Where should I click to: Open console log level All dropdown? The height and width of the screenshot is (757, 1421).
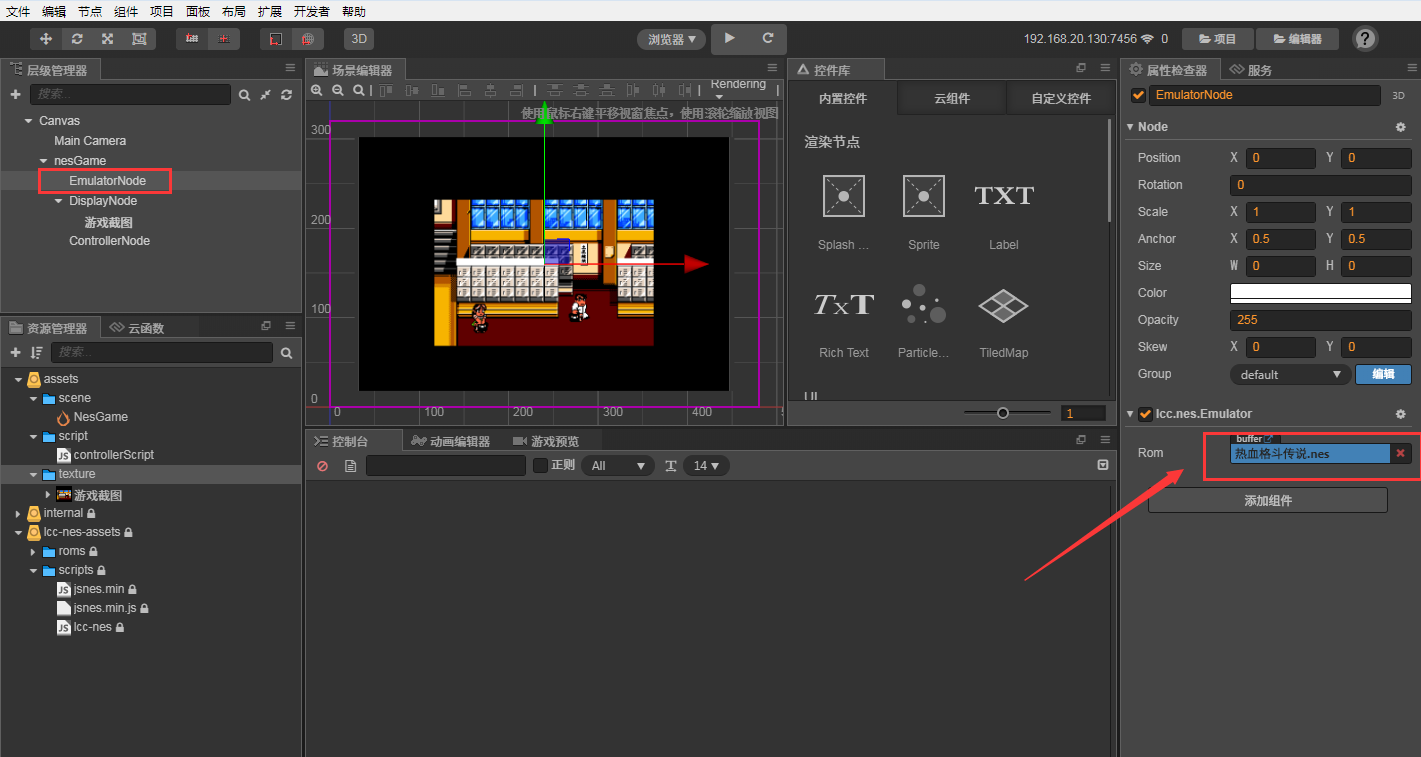coord(619,466)
